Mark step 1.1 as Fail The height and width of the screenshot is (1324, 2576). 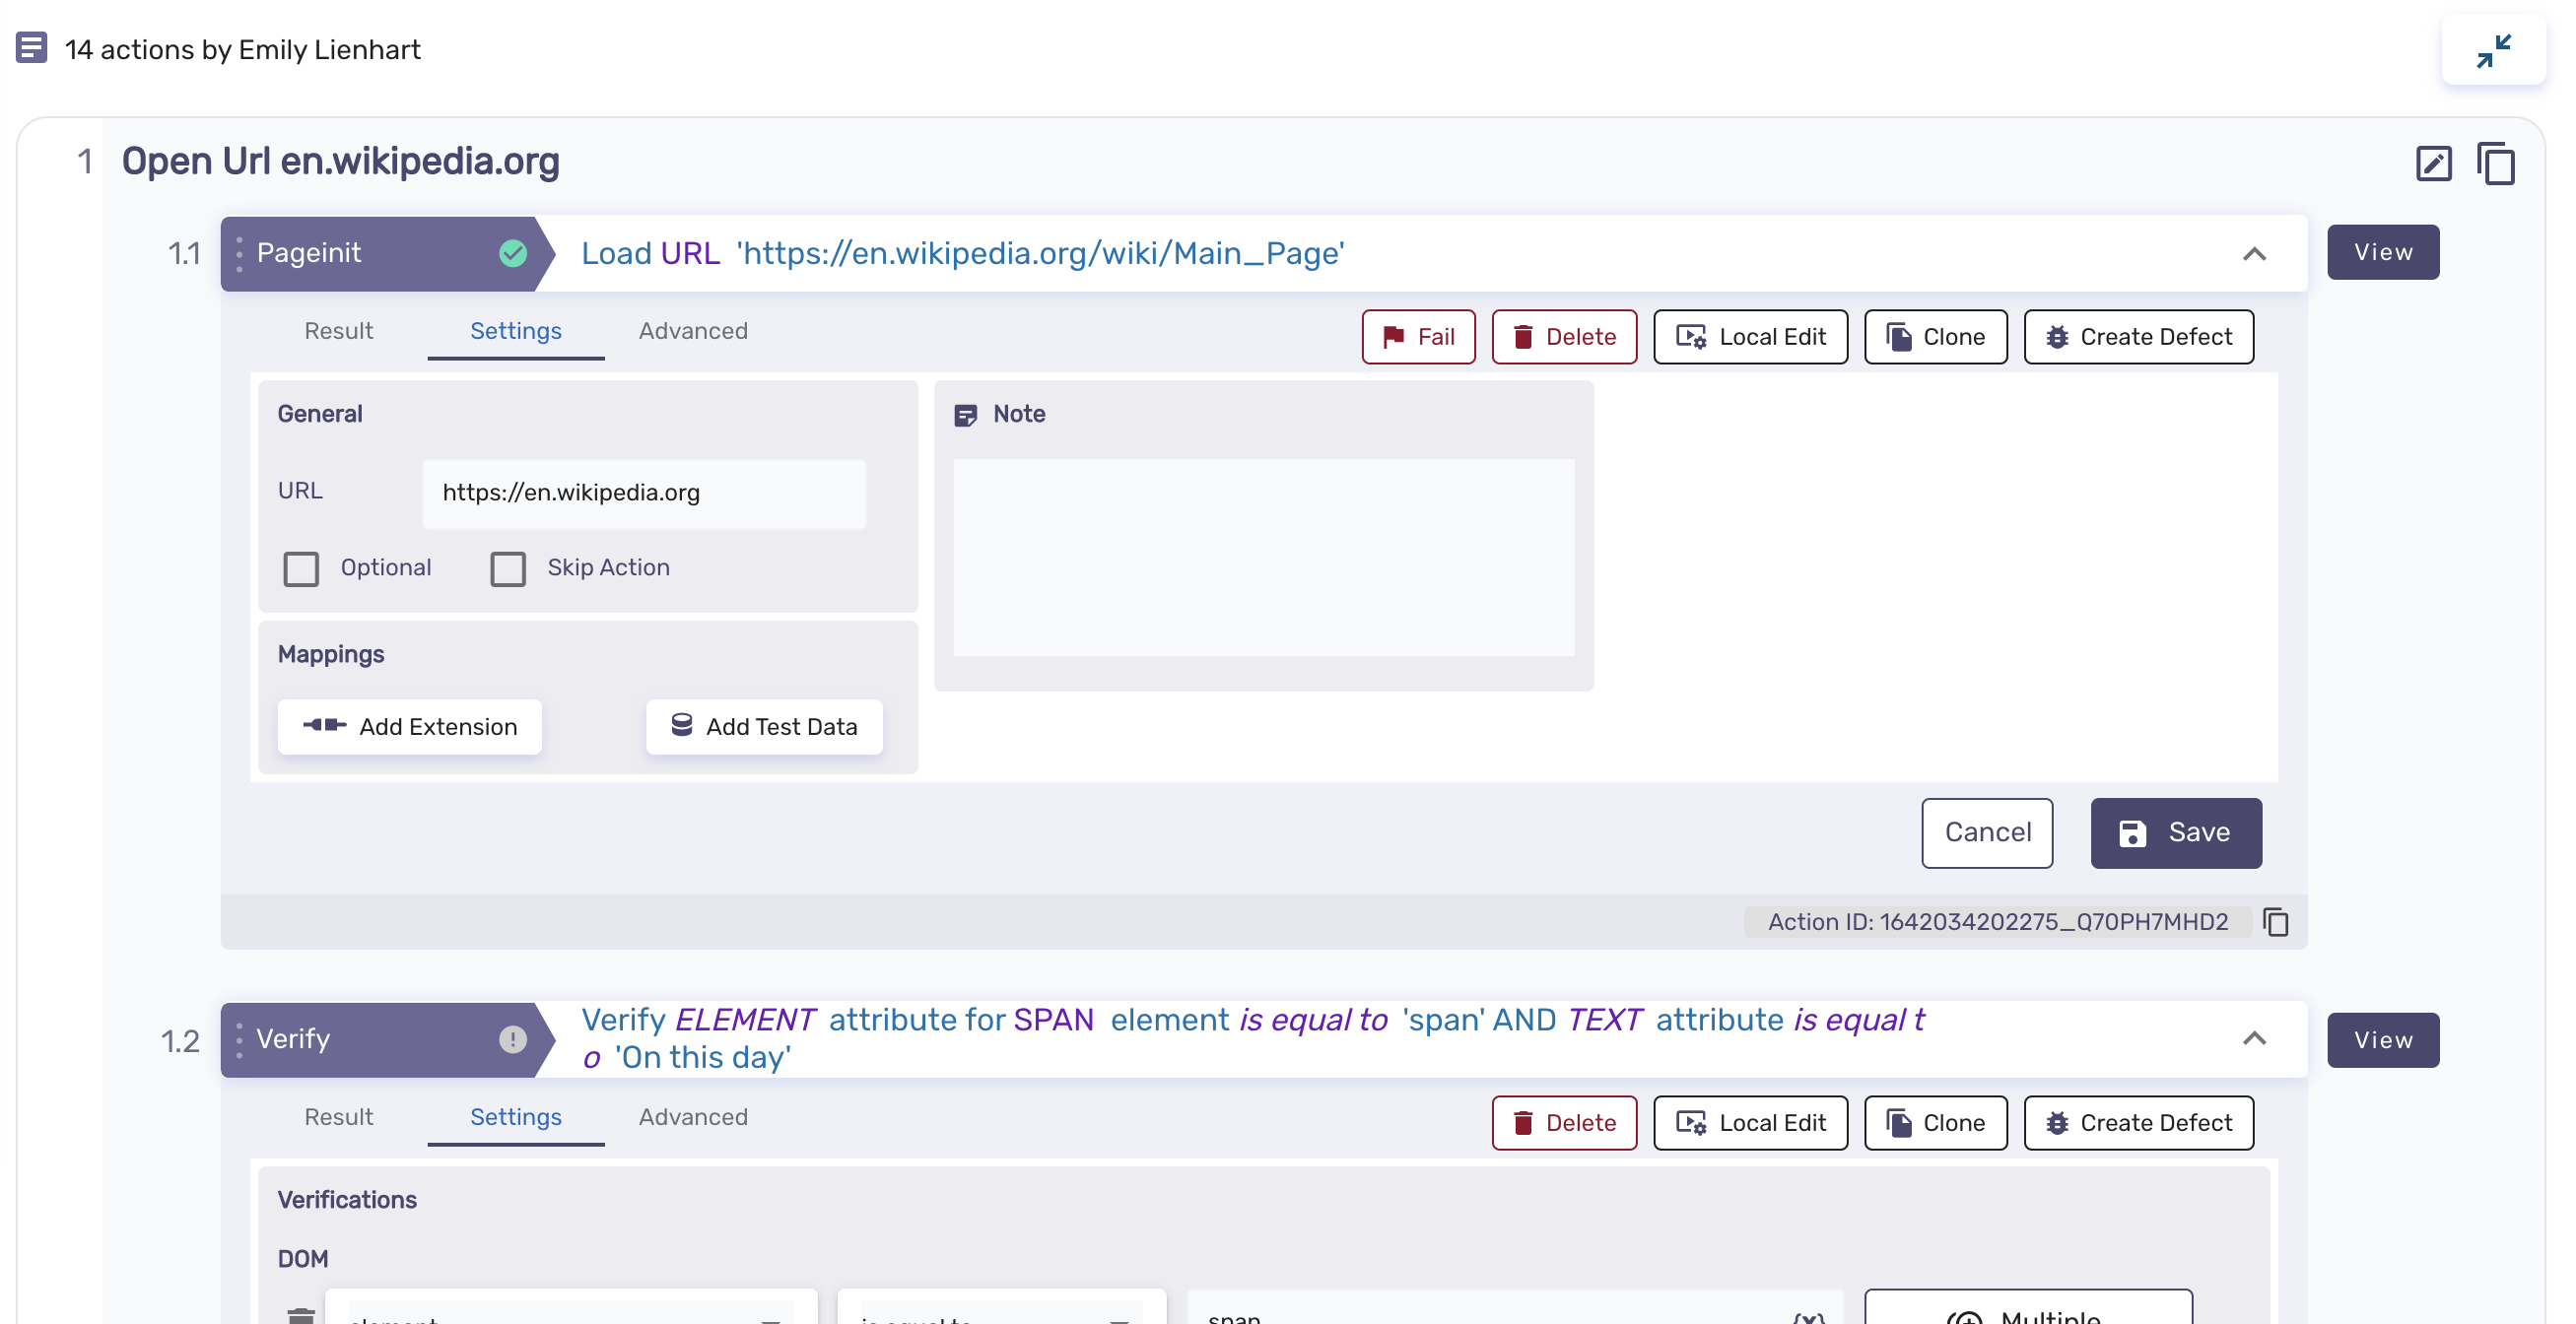coord(1418,337)
